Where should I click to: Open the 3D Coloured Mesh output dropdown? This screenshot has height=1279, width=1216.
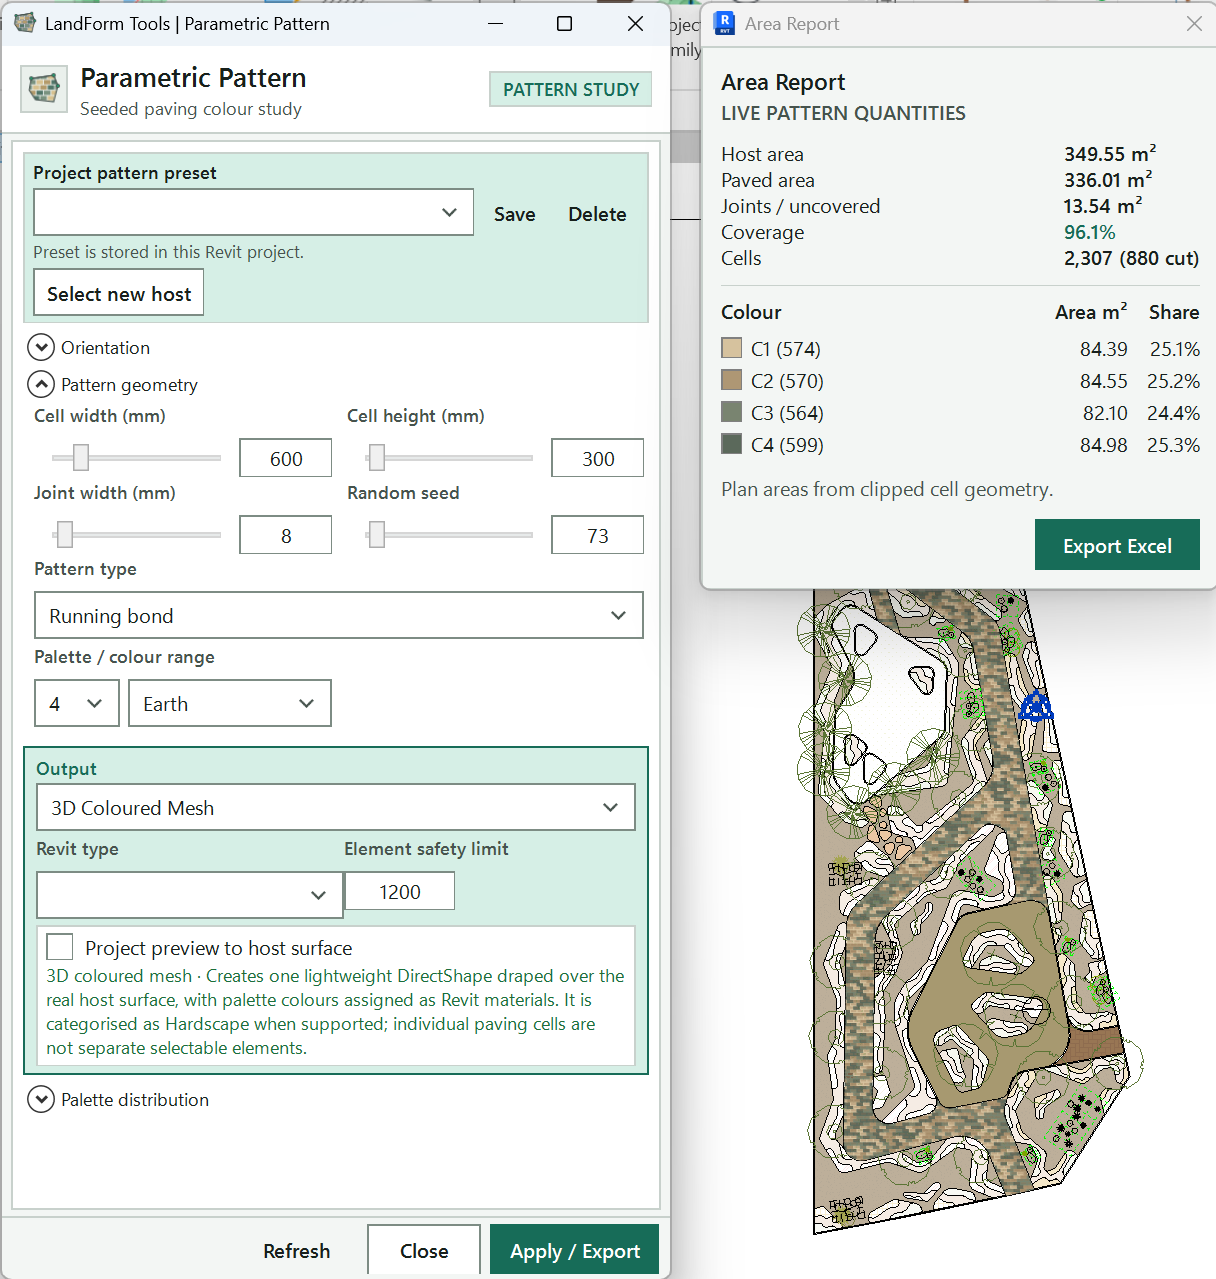click(x=336, y=807)
